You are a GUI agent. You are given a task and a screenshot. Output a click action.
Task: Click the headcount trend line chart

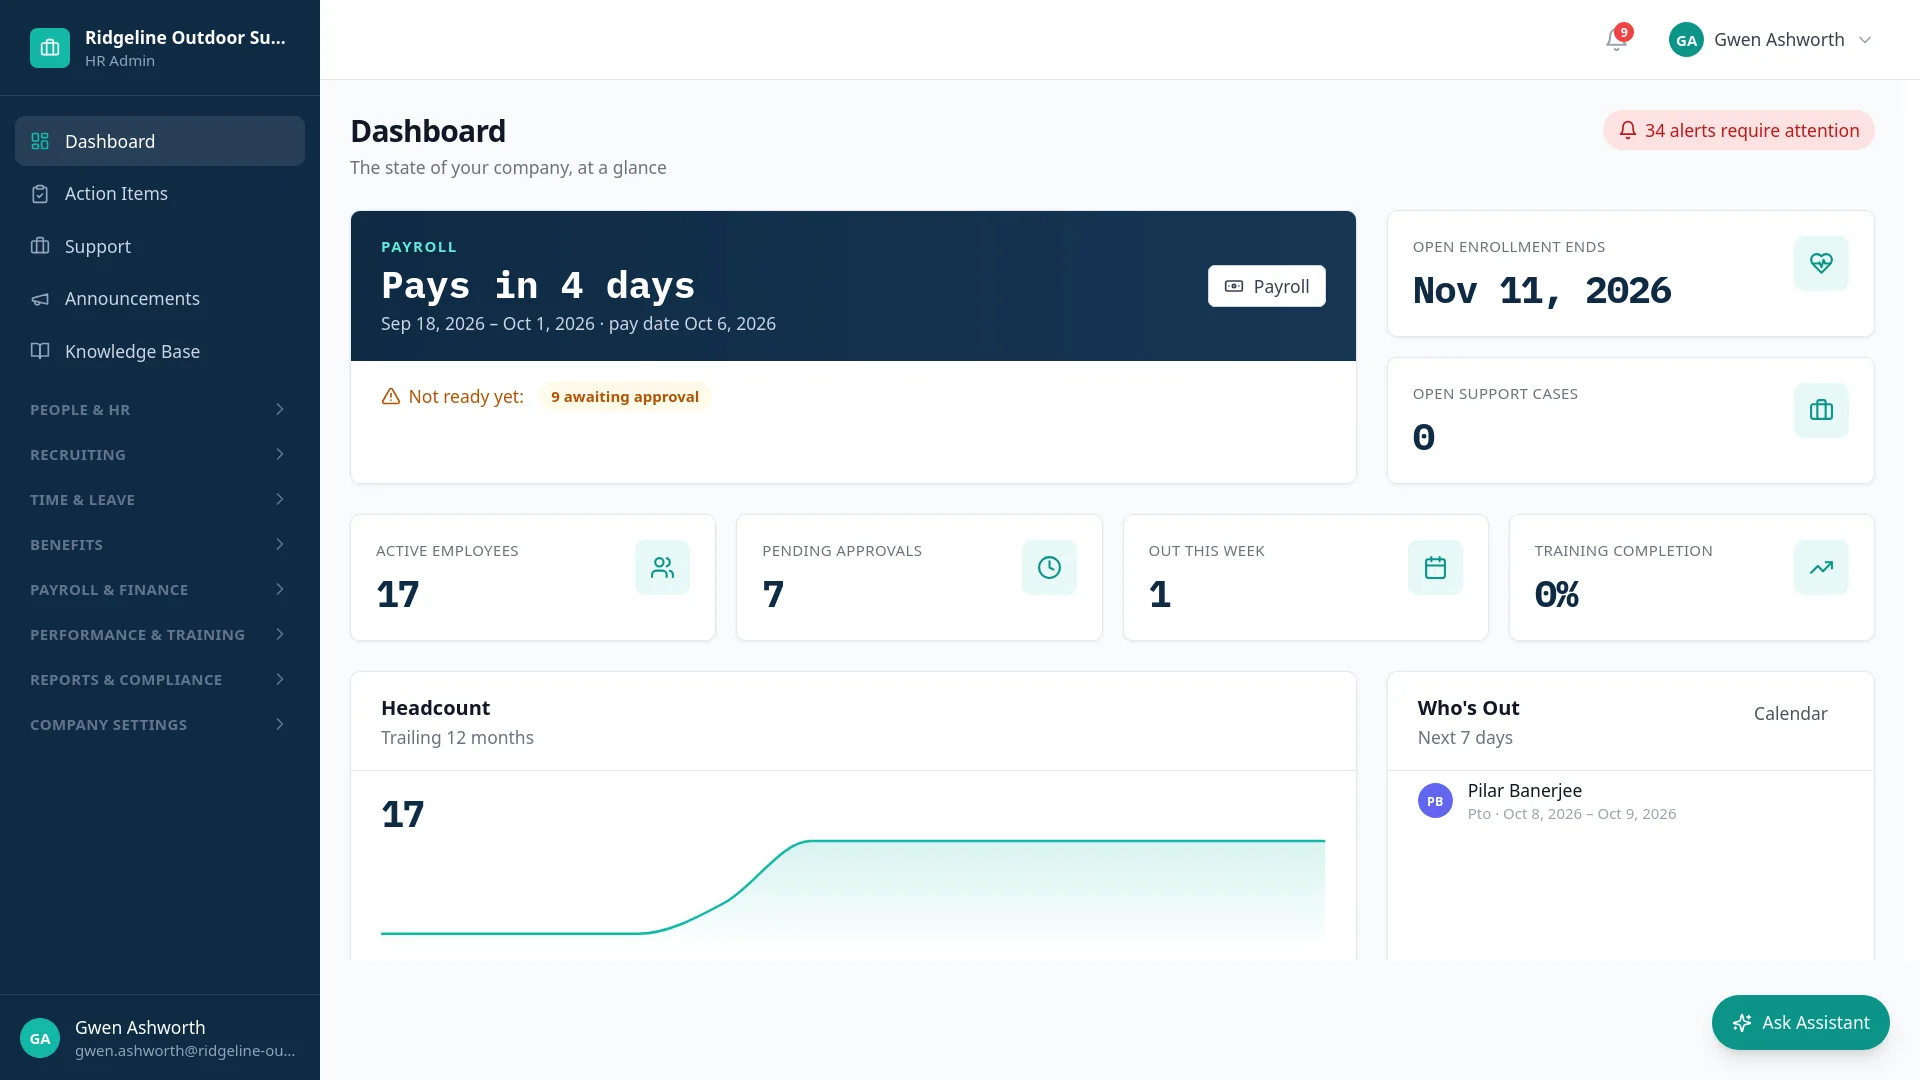pos(853,888)
